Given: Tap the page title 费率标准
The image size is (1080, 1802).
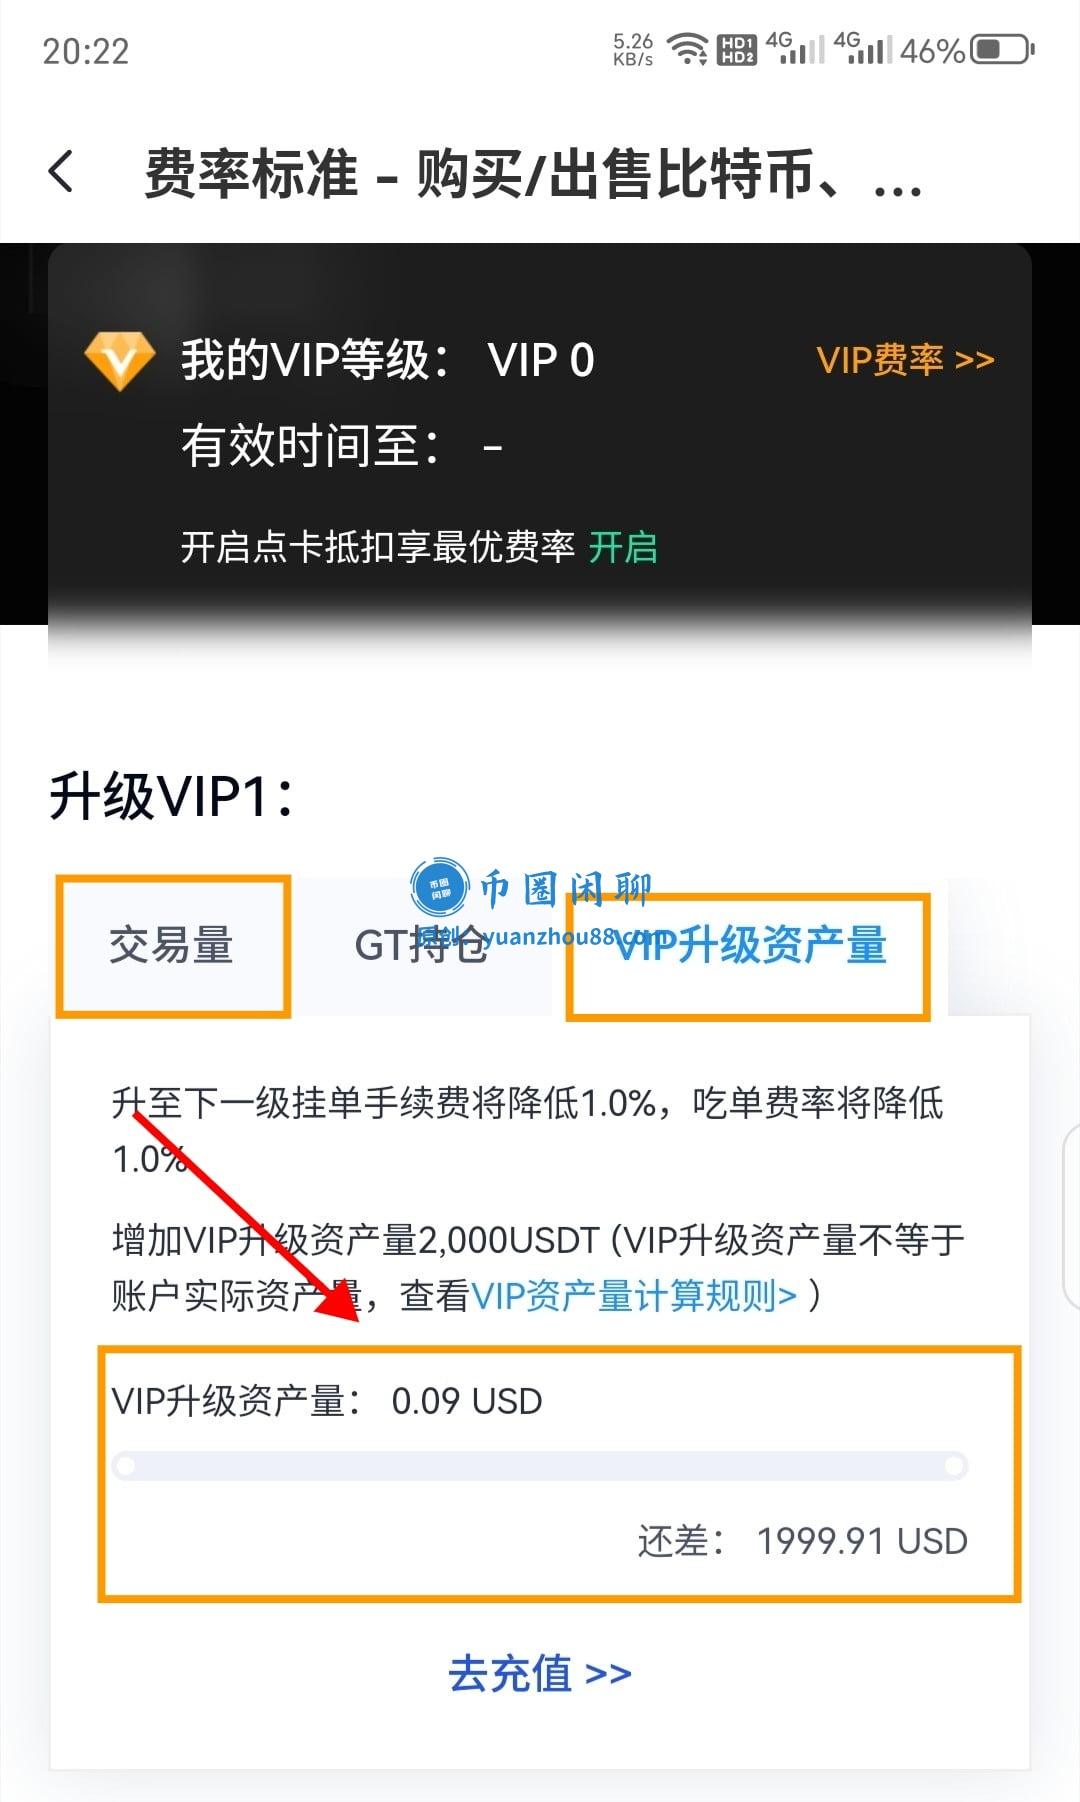Looking at the screenshot, I should click(x=251, y=173).
